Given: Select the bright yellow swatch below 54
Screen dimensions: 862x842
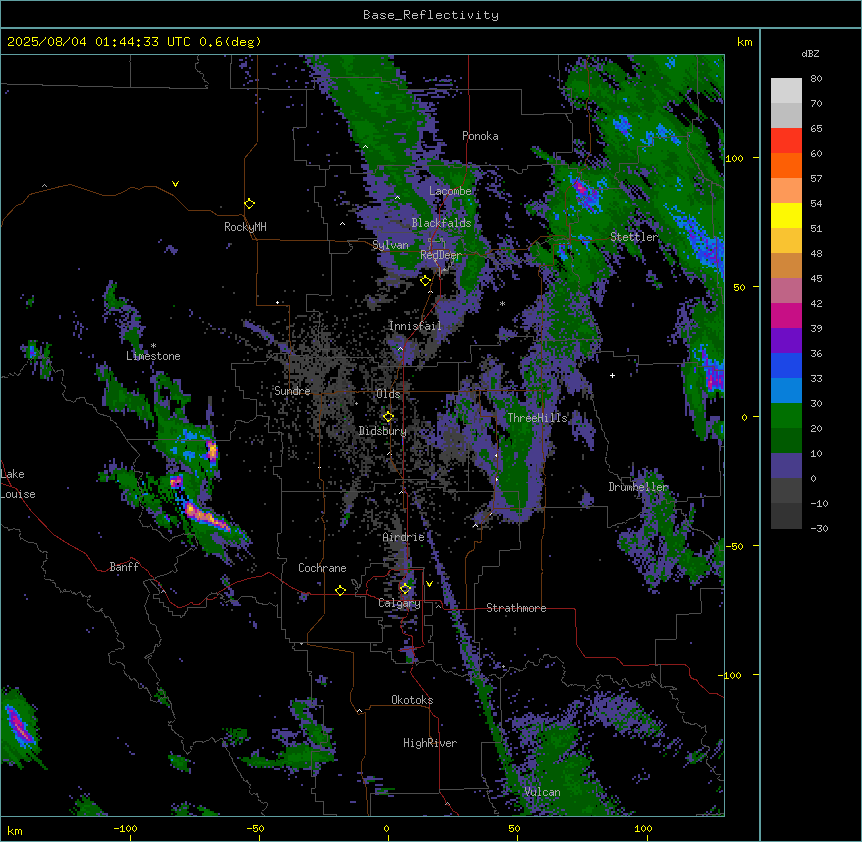Looking at the screenshot, I should pyautogui.click(x=786, y=215).
